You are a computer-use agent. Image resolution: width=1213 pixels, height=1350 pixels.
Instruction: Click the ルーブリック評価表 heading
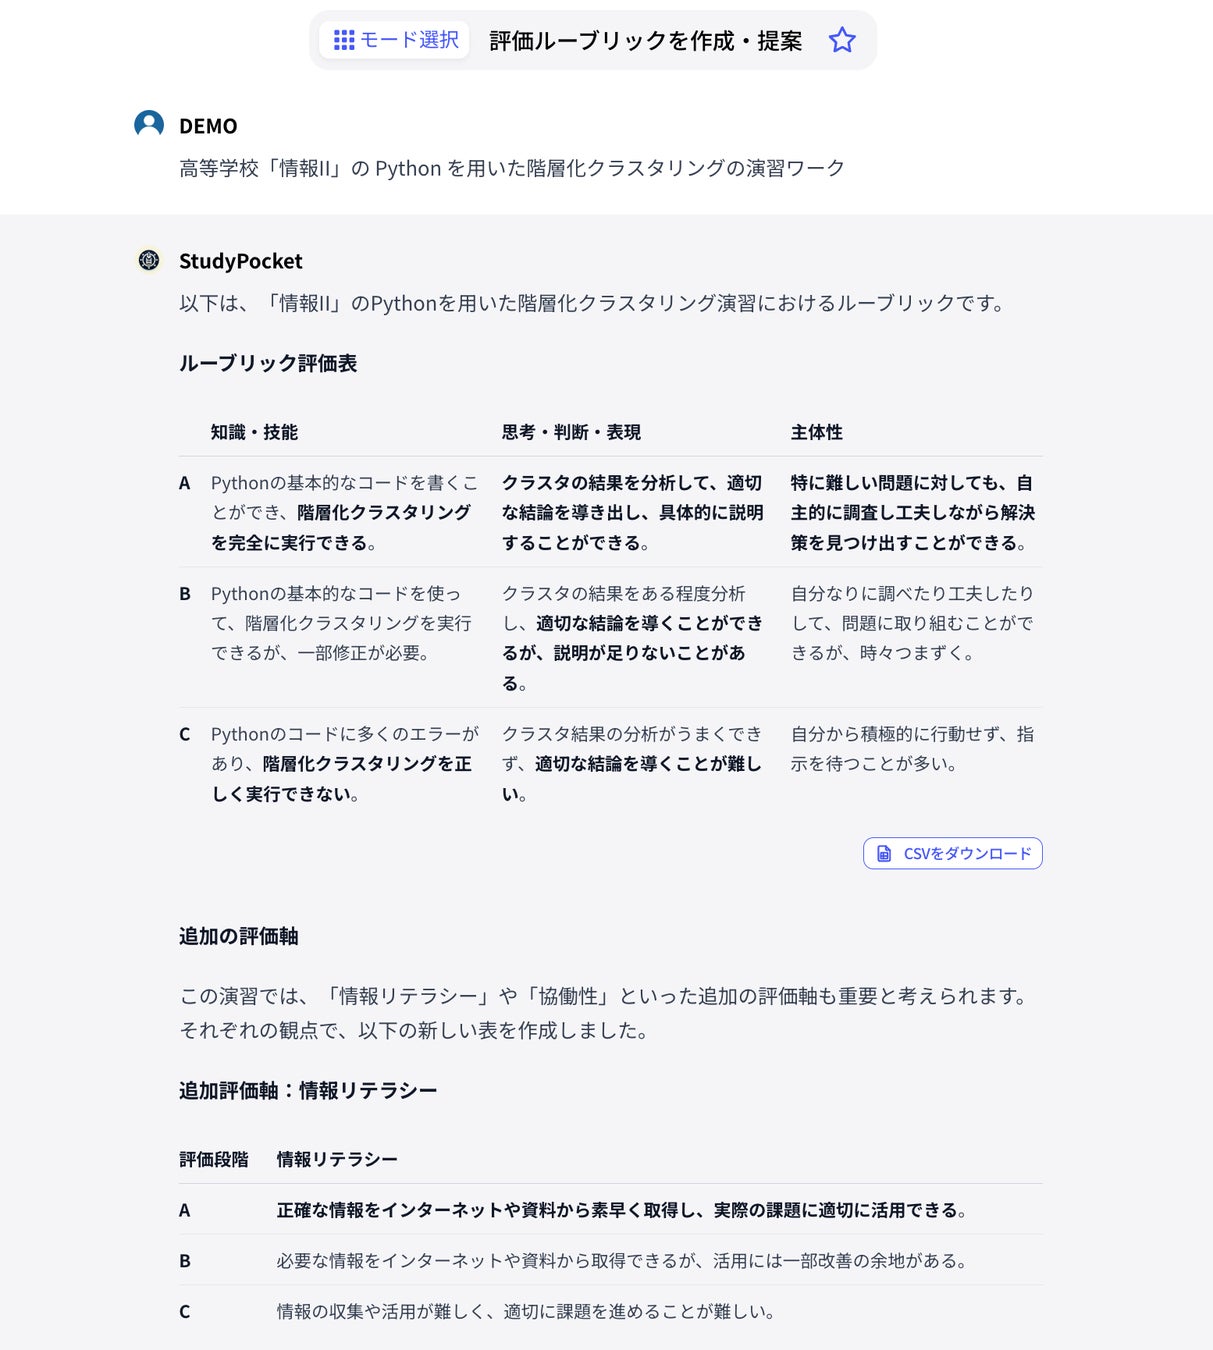(x=268, y=363)
